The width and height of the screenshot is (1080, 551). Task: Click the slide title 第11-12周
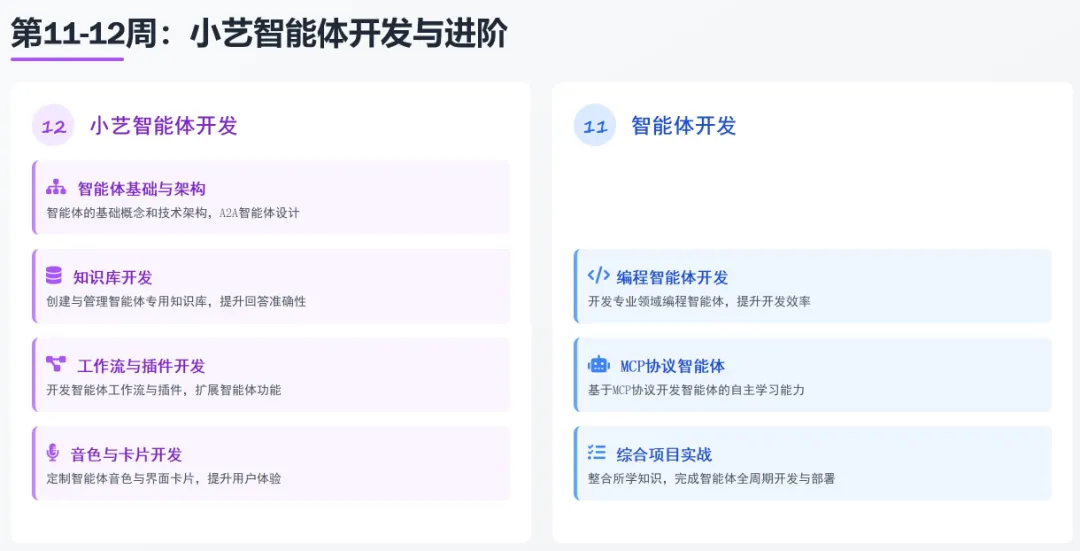click(84, 34)
